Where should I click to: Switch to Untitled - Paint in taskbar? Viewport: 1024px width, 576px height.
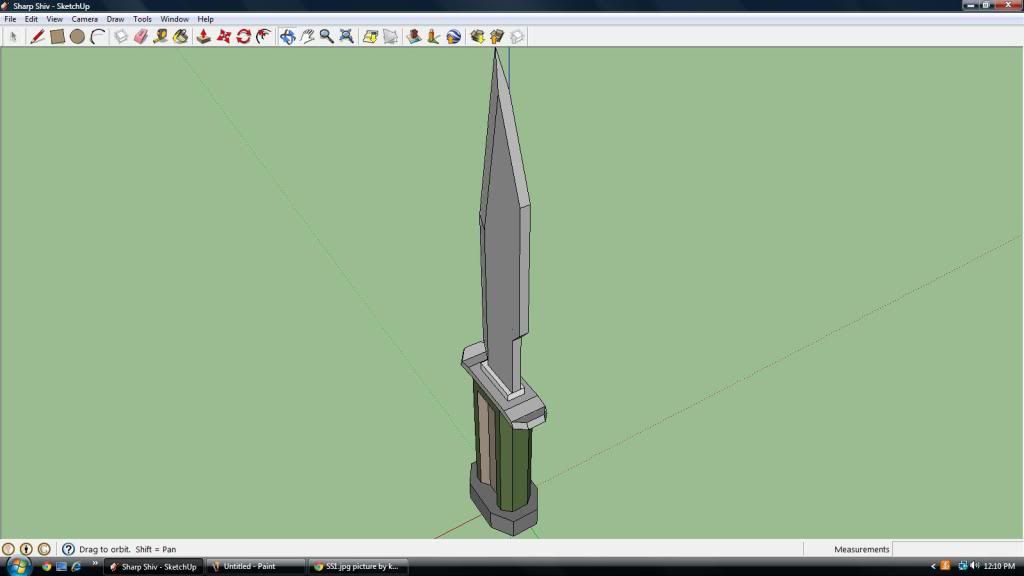255,566
